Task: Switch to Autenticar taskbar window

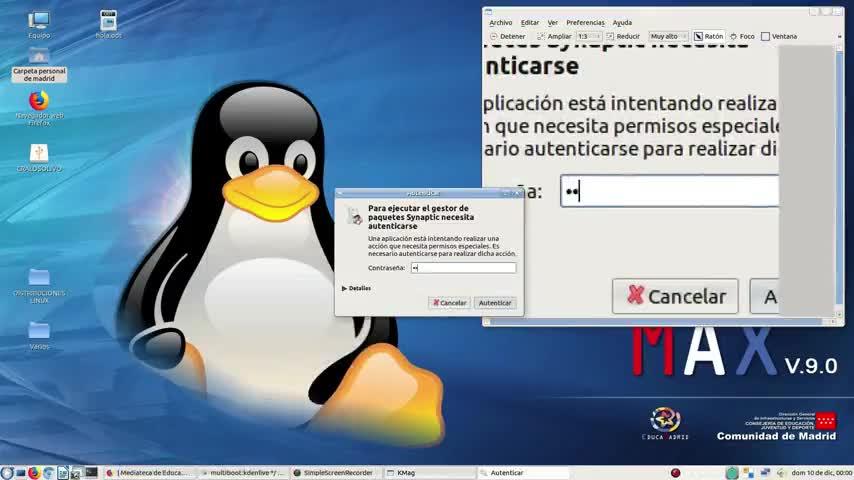Action: coord(524,473)
